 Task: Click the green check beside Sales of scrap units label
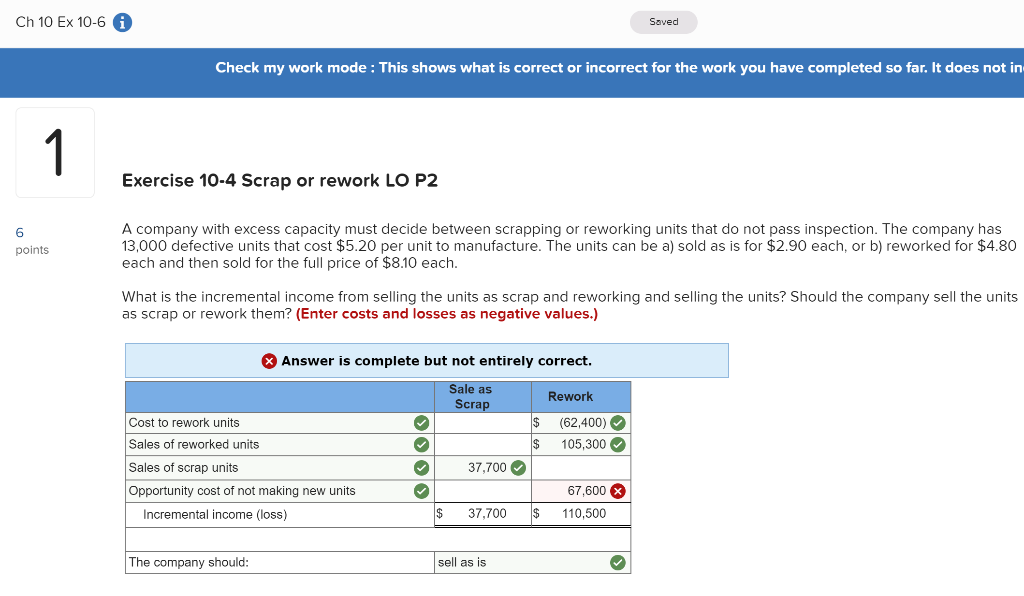[x=421, y=468]
